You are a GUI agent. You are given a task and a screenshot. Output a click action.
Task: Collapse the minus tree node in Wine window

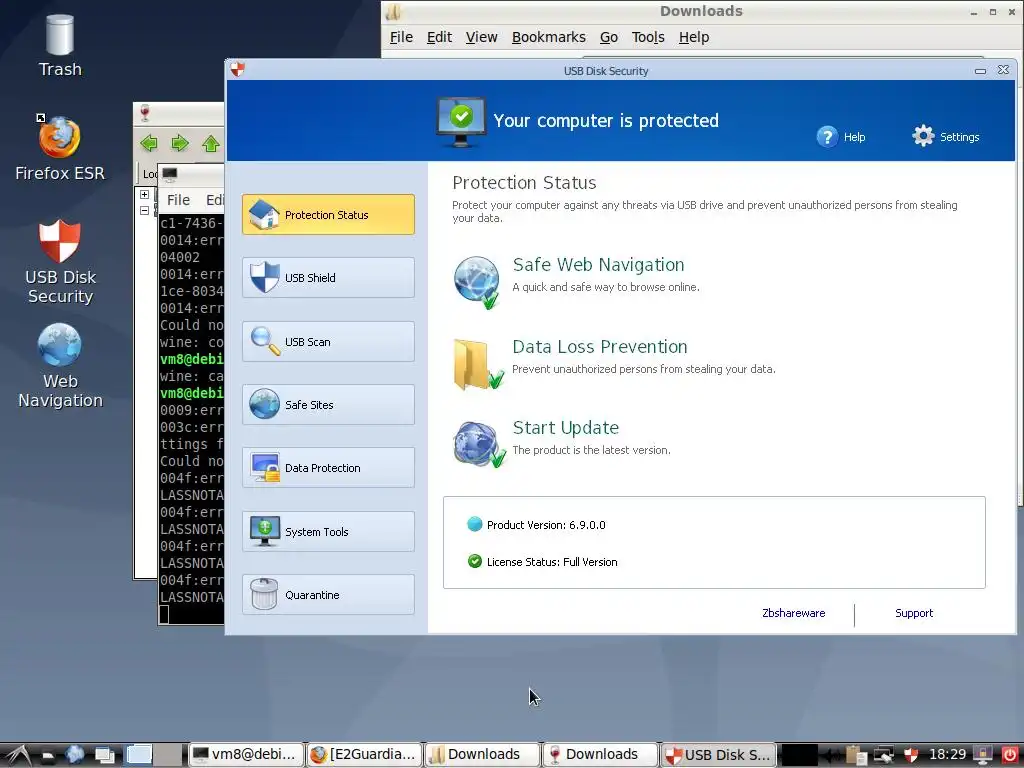click(144, 210)
